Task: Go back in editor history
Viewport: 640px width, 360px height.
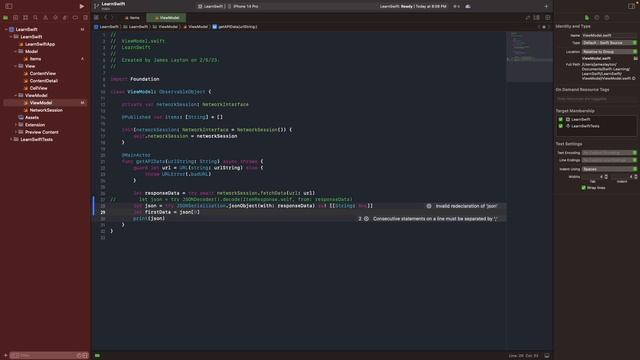Action: pyautogui.click(x=105, y=18)
